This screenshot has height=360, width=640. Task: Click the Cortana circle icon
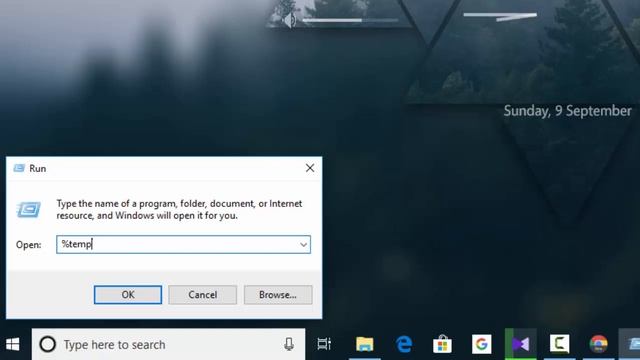pos(48,344)
